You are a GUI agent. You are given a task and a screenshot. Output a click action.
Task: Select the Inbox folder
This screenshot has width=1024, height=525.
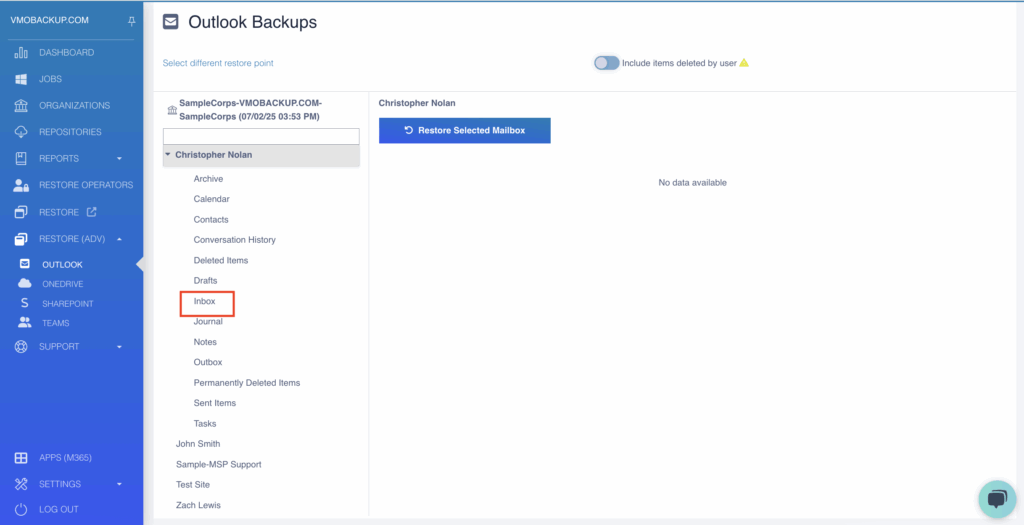tap(204, 301)
